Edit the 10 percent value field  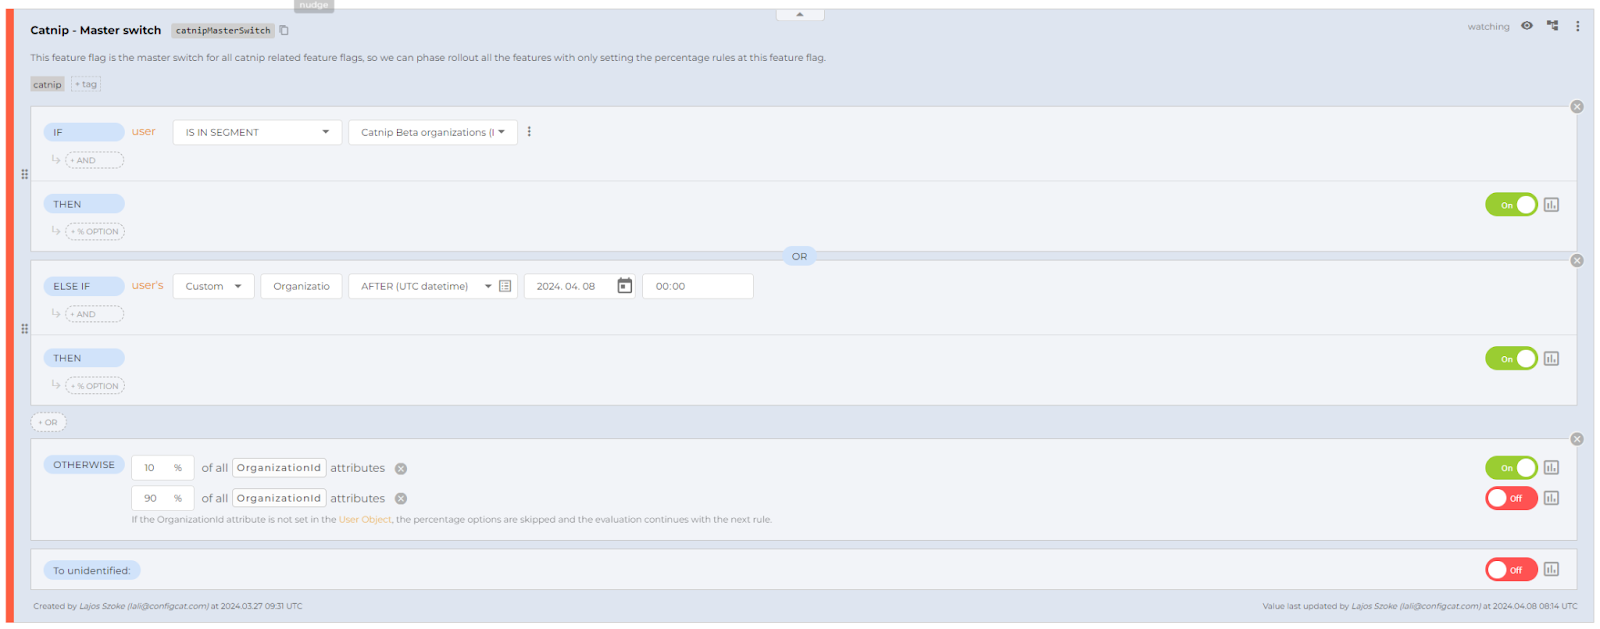(x=162, y=468)
